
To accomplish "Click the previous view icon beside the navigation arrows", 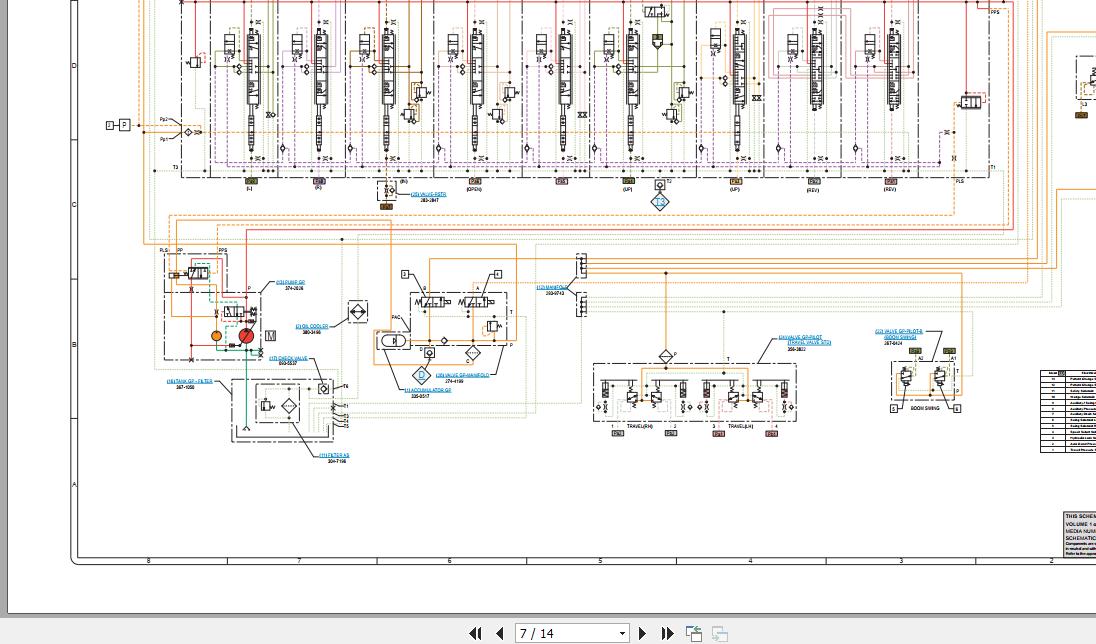I will pos(693,633).
